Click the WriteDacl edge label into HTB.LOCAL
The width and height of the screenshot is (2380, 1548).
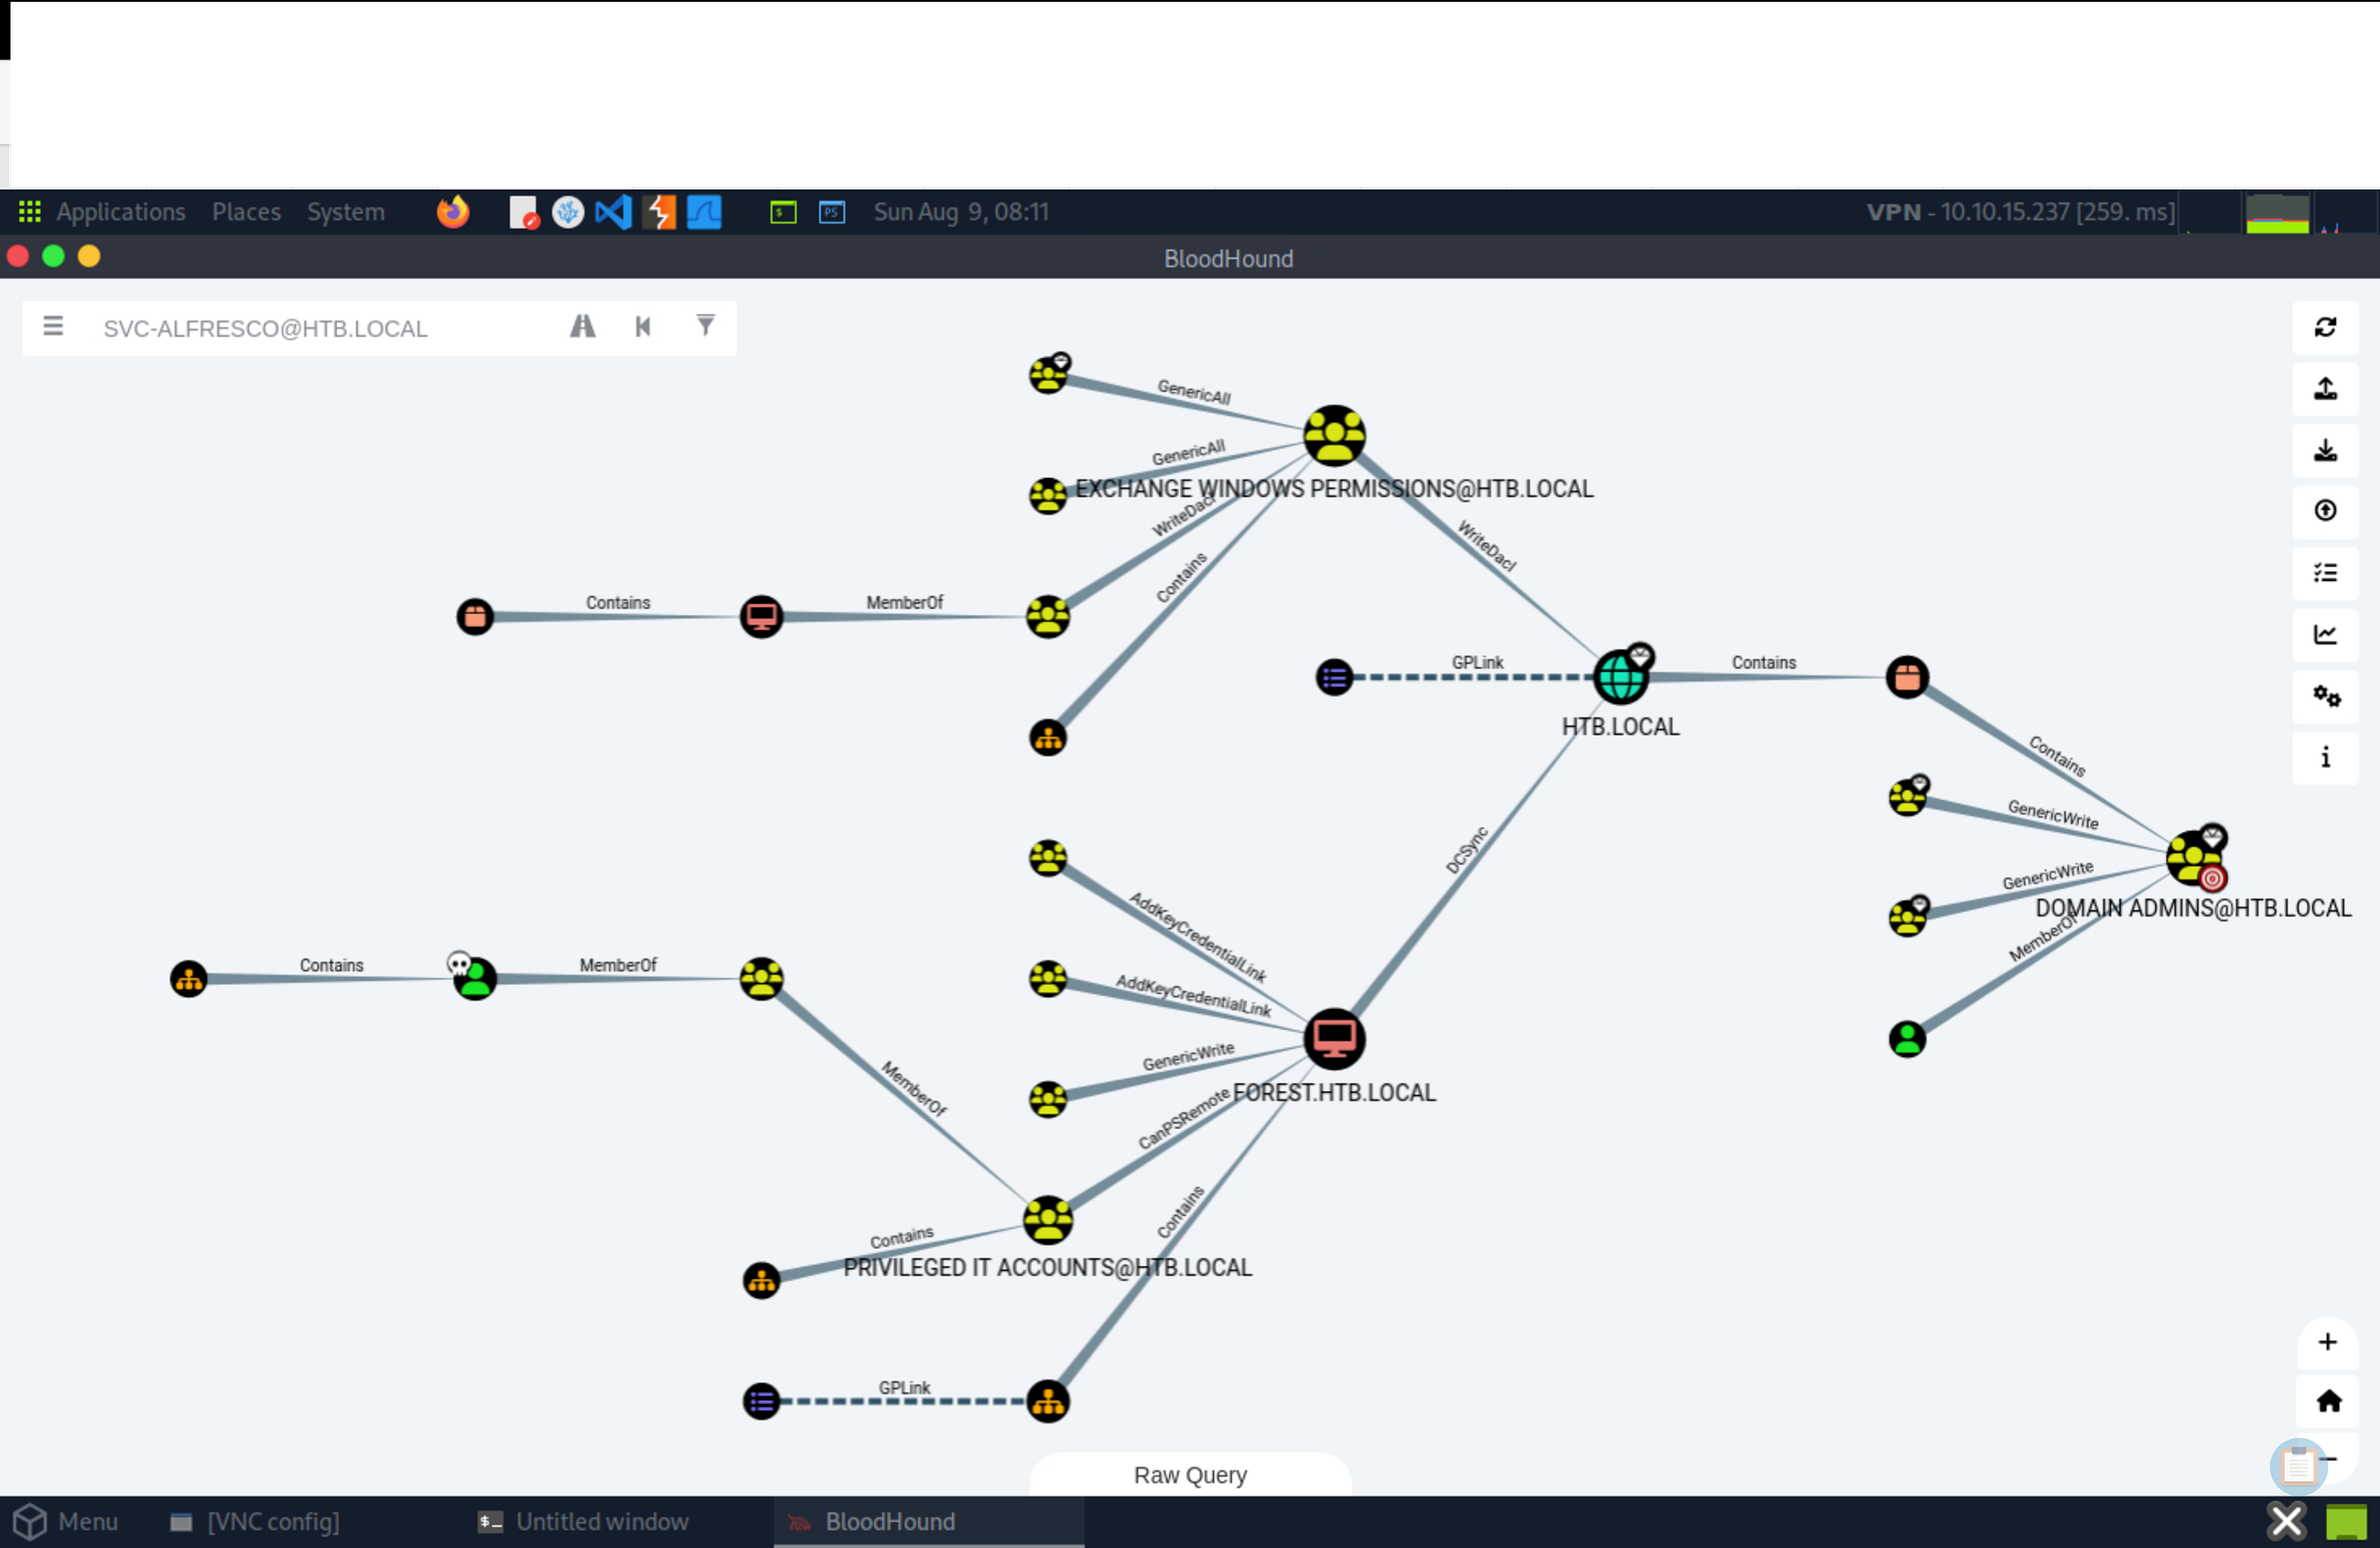click(1487, 546)
